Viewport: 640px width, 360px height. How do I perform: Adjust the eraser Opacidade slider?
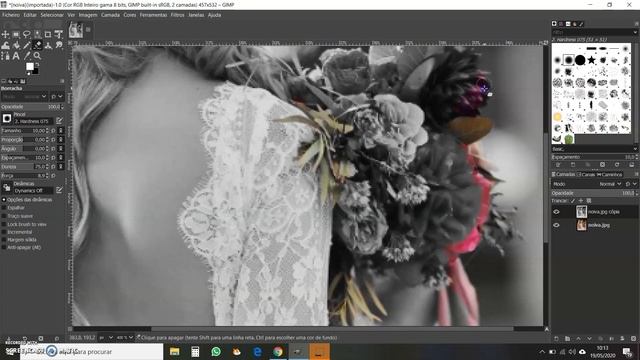[x=31, y=107]
